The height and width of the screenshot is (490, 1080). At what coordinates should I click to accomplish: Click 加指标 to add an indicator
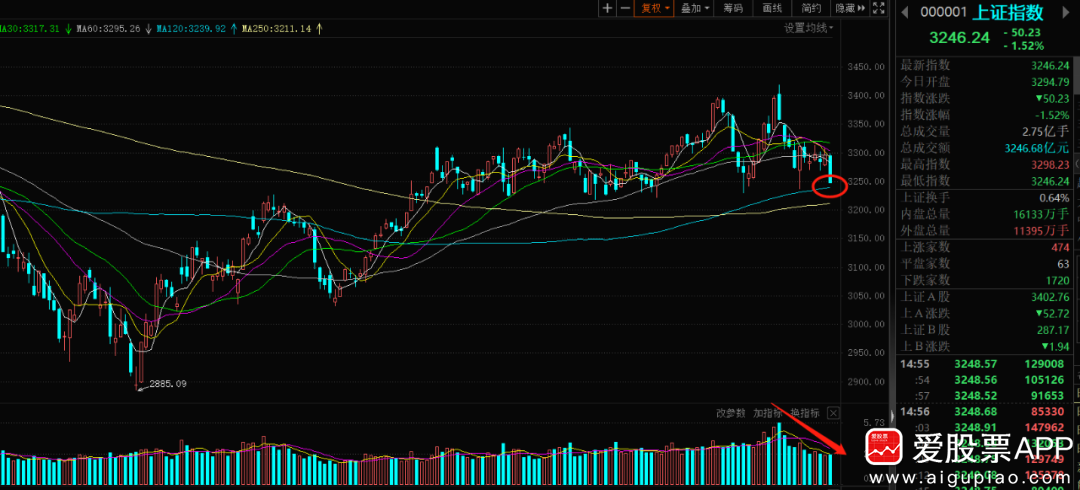point(767,414)
